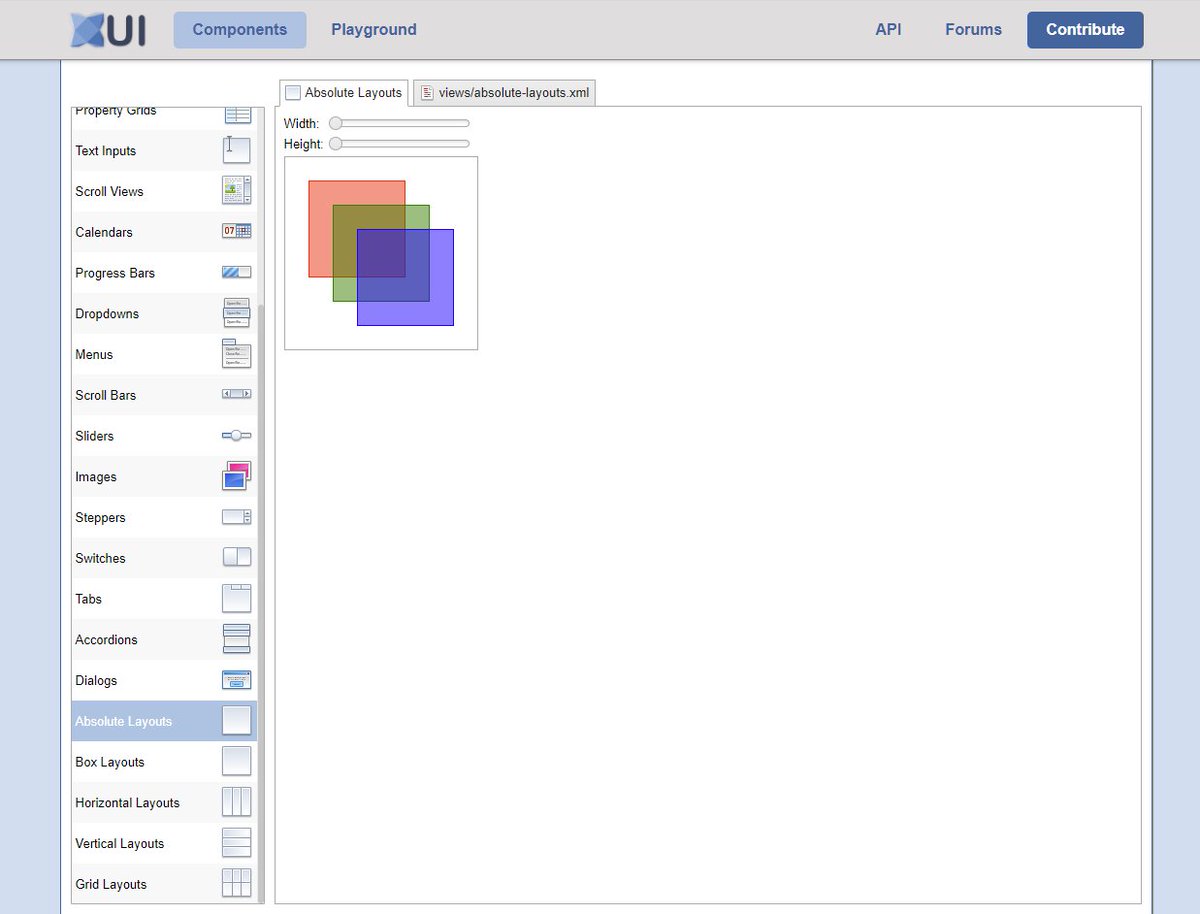Select the Grid Layouts icon

pyautogui.click(x=237, y=882)
